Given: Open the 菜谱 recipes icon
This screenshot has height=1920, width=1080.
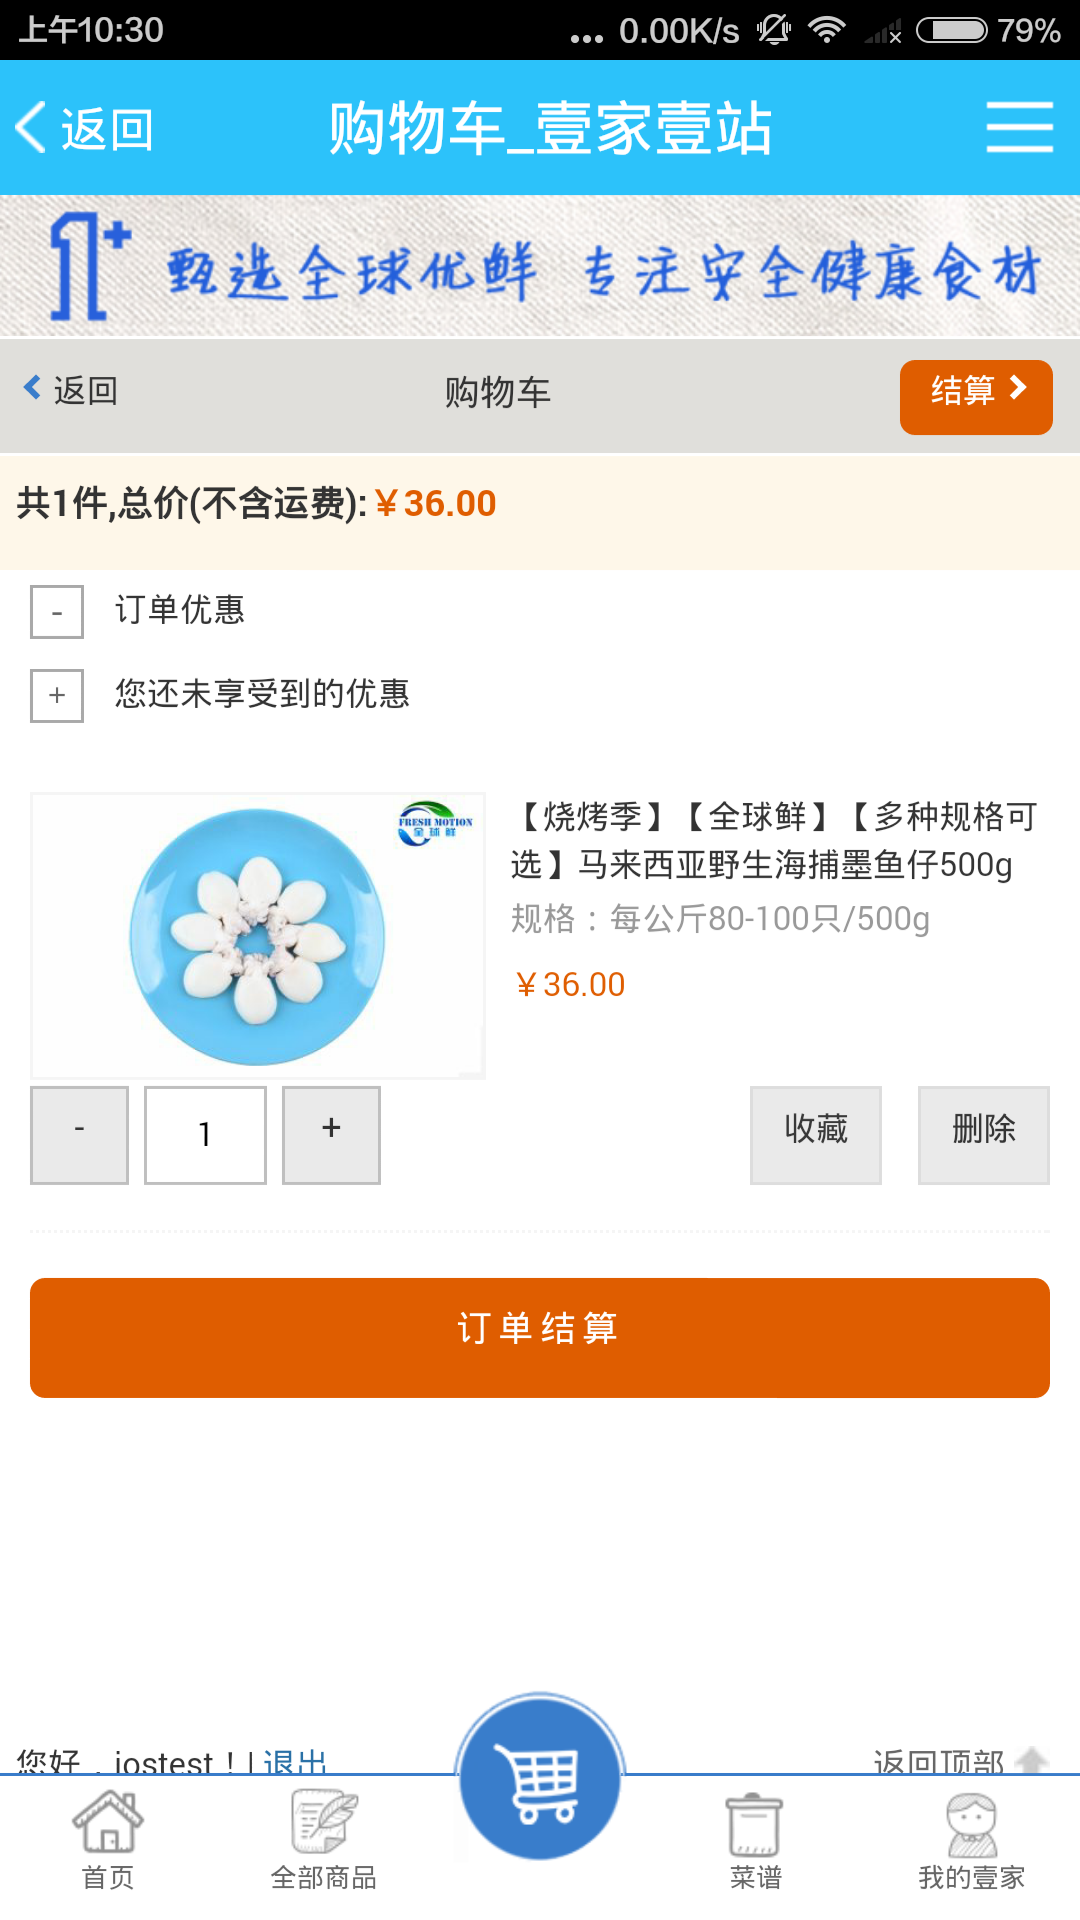Looking at the screenshot, I should coord(755,1840).
